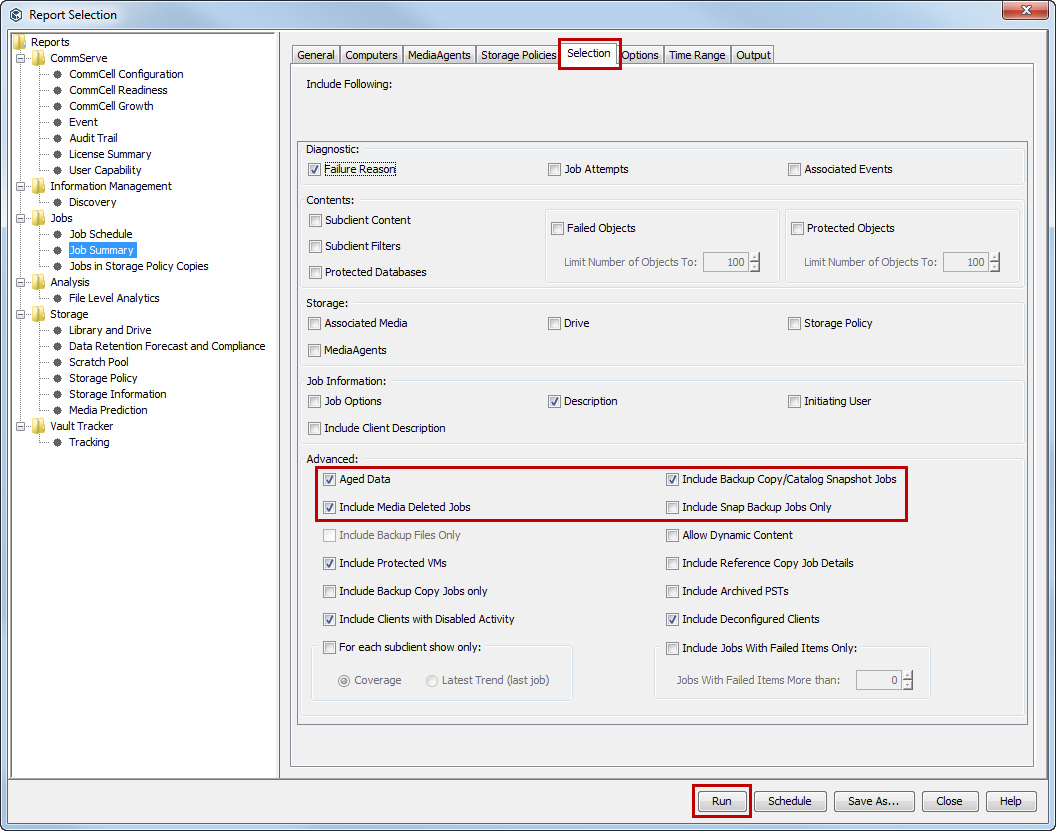Click the Save As... button
This screenshot has height=831, width=1056.
[873, 801]
